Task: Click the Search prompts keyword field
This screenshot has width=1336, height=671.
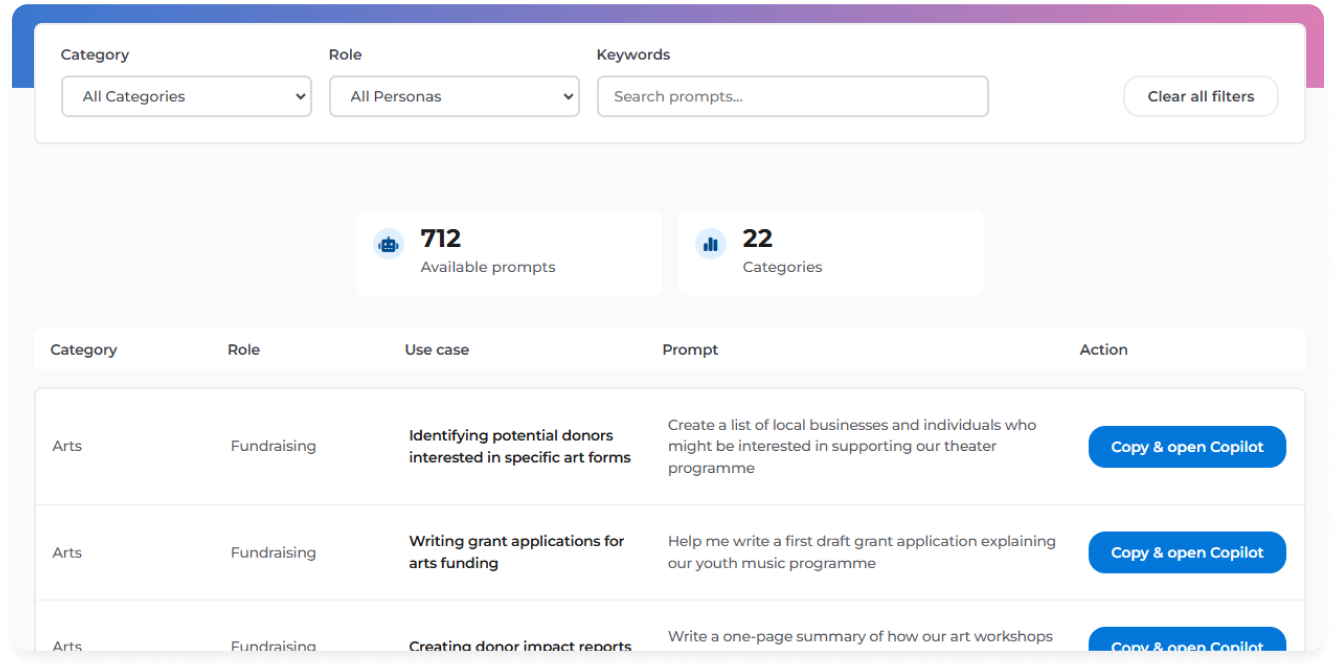Action: coord(792,96)
